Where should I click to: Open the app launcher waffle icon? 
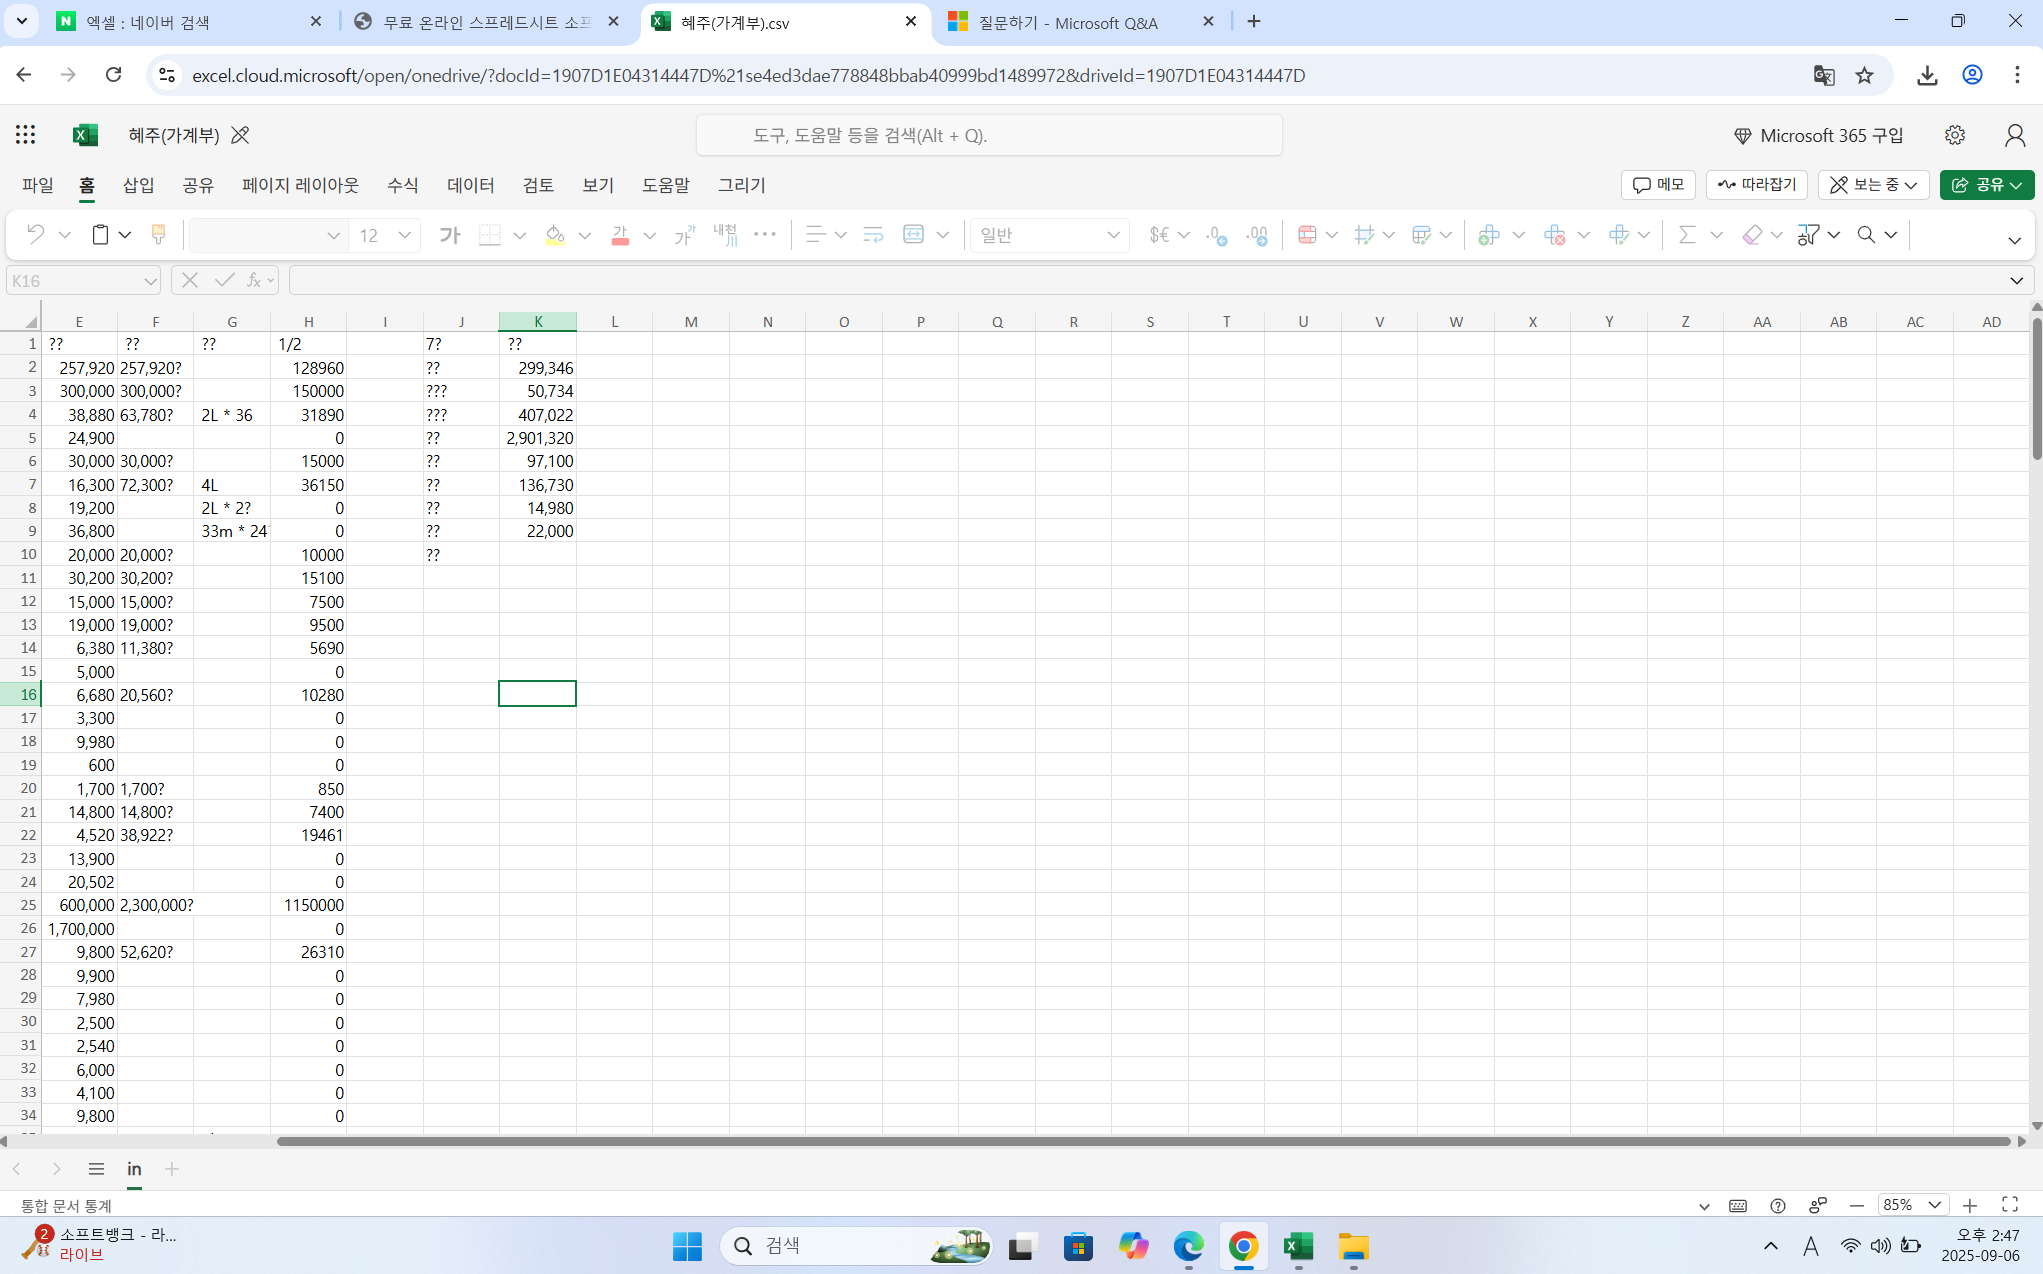click(26, 135)
